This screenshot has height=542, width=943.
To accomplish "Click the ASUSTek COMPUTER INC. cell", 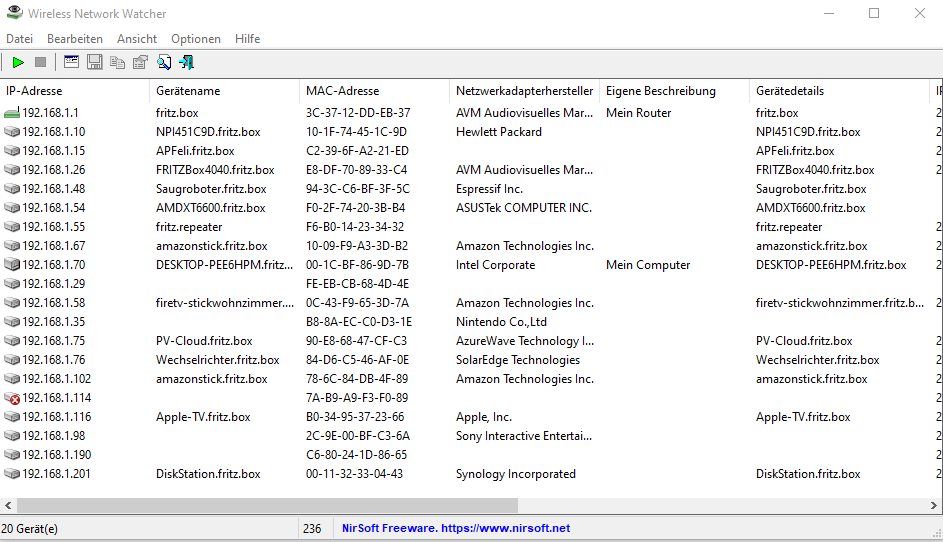I will coord(524,208).
